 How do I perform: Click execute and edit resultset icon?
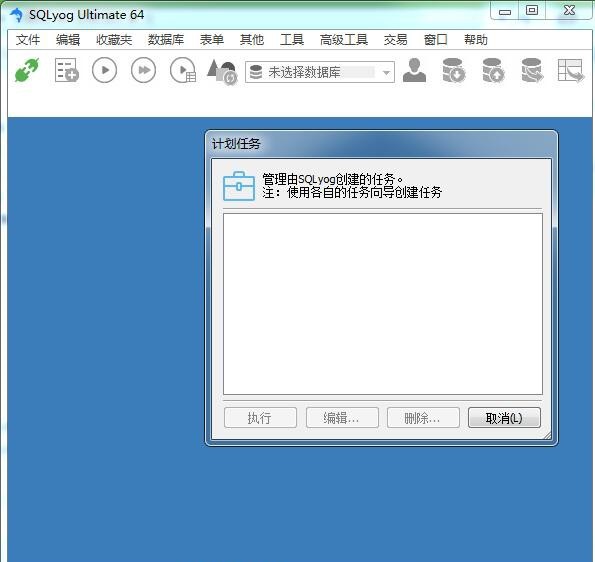pyautogui.click(x=183, y=70)
